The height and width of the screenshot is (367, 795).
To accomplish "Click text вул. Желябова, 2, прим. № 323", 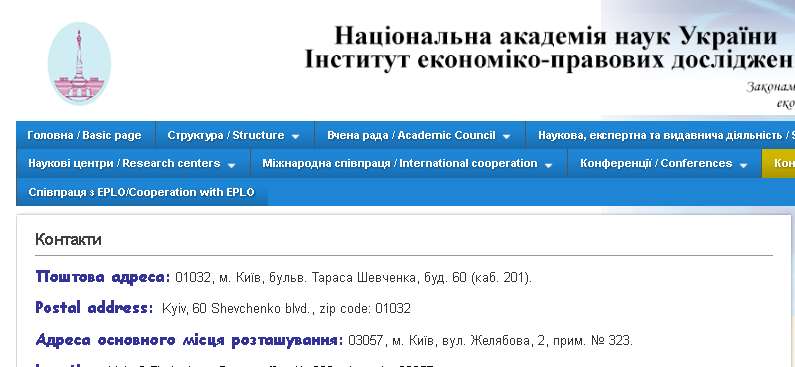I will 536,340.
